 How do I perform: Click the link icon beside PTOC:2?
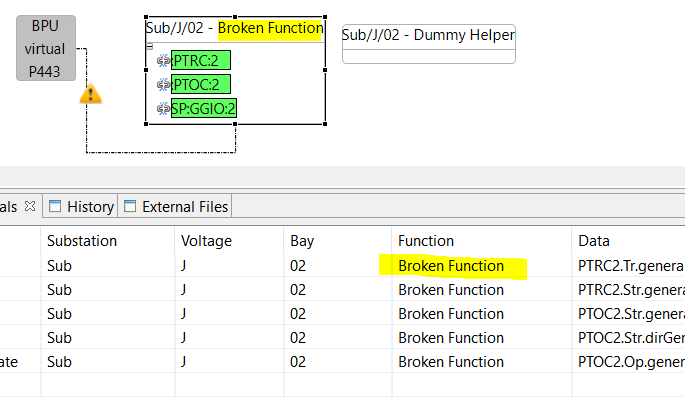(x=163, y=84)
